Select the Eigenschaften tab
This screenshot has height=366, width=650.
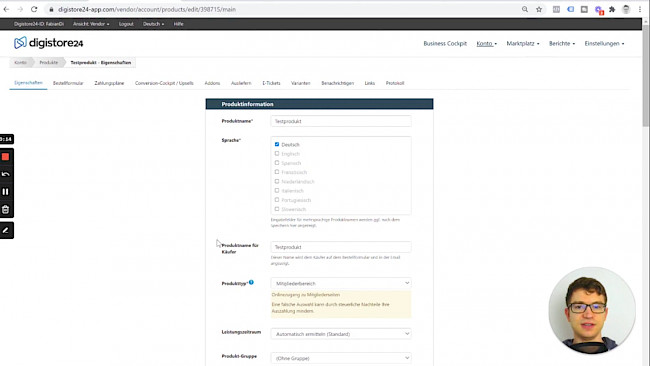(x=28, y=83)
